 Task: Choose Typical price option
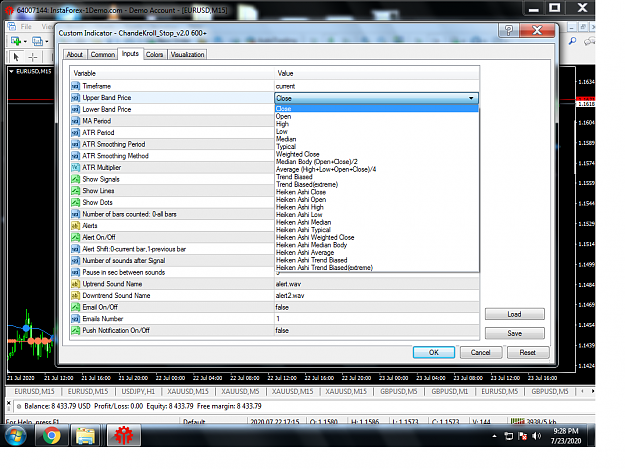coord(377,147)
